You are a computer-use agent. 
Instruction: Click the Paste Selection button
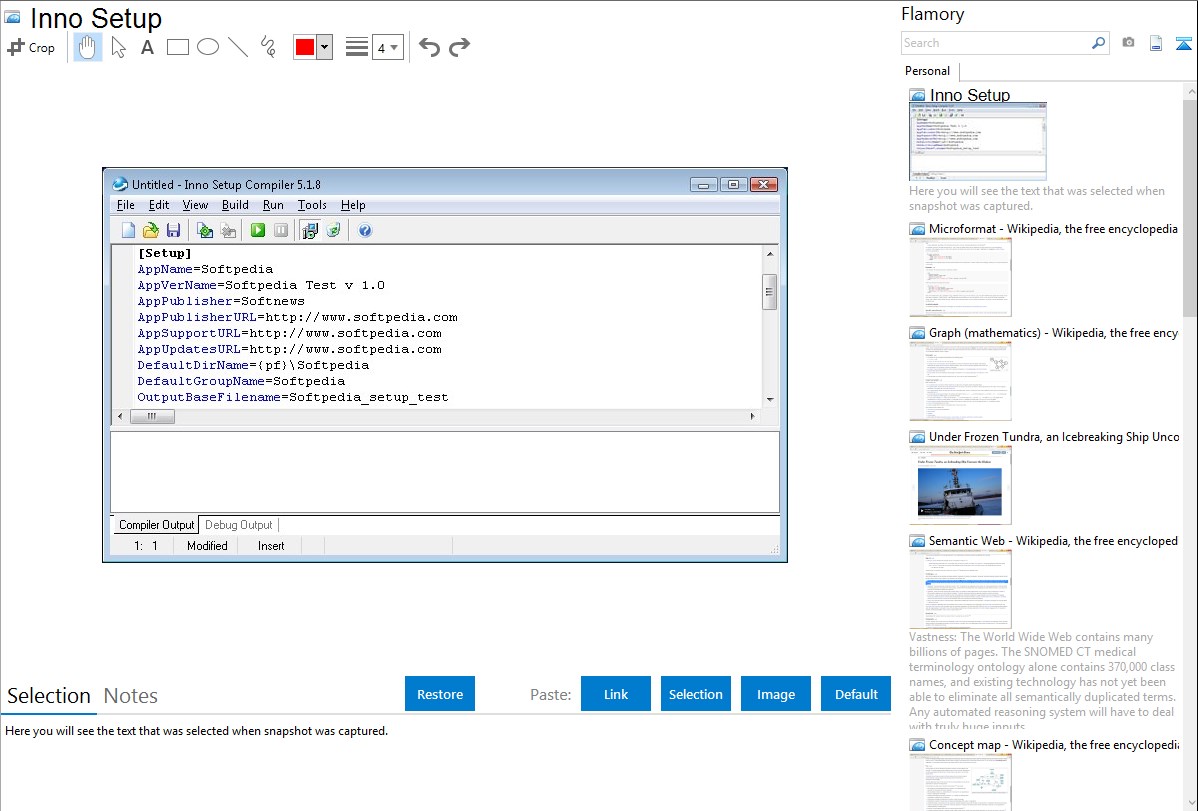coord(696,694)
